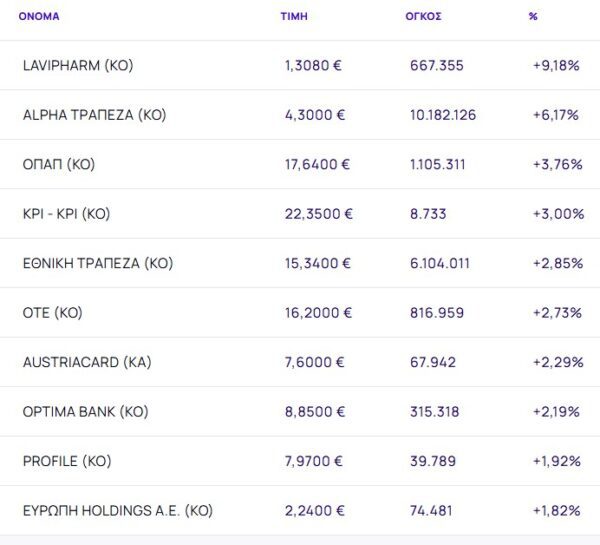The image size is (600, 545).
Task: Open the AUSTRIACARD (ΚΑ) listing
Action: (86, 362)
